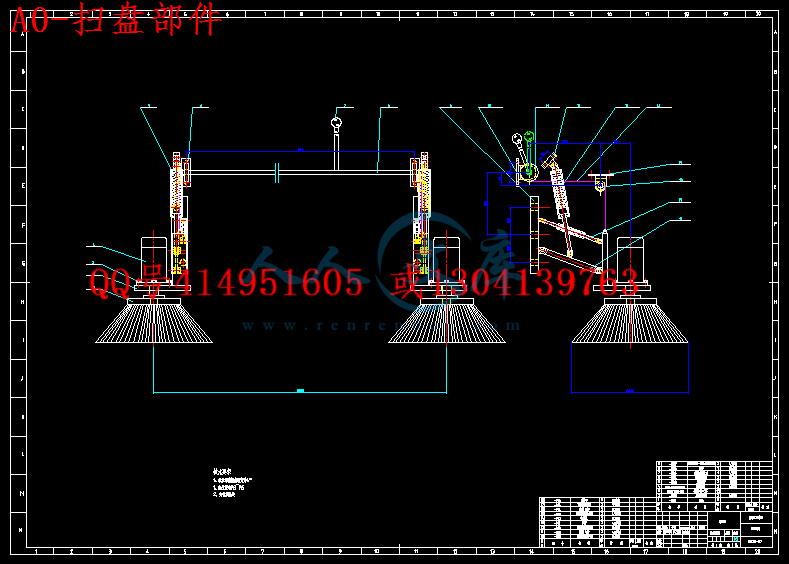Select the green lever handle in the side view
The height and width of the screenshot is (564, 789).
point(529,151)
